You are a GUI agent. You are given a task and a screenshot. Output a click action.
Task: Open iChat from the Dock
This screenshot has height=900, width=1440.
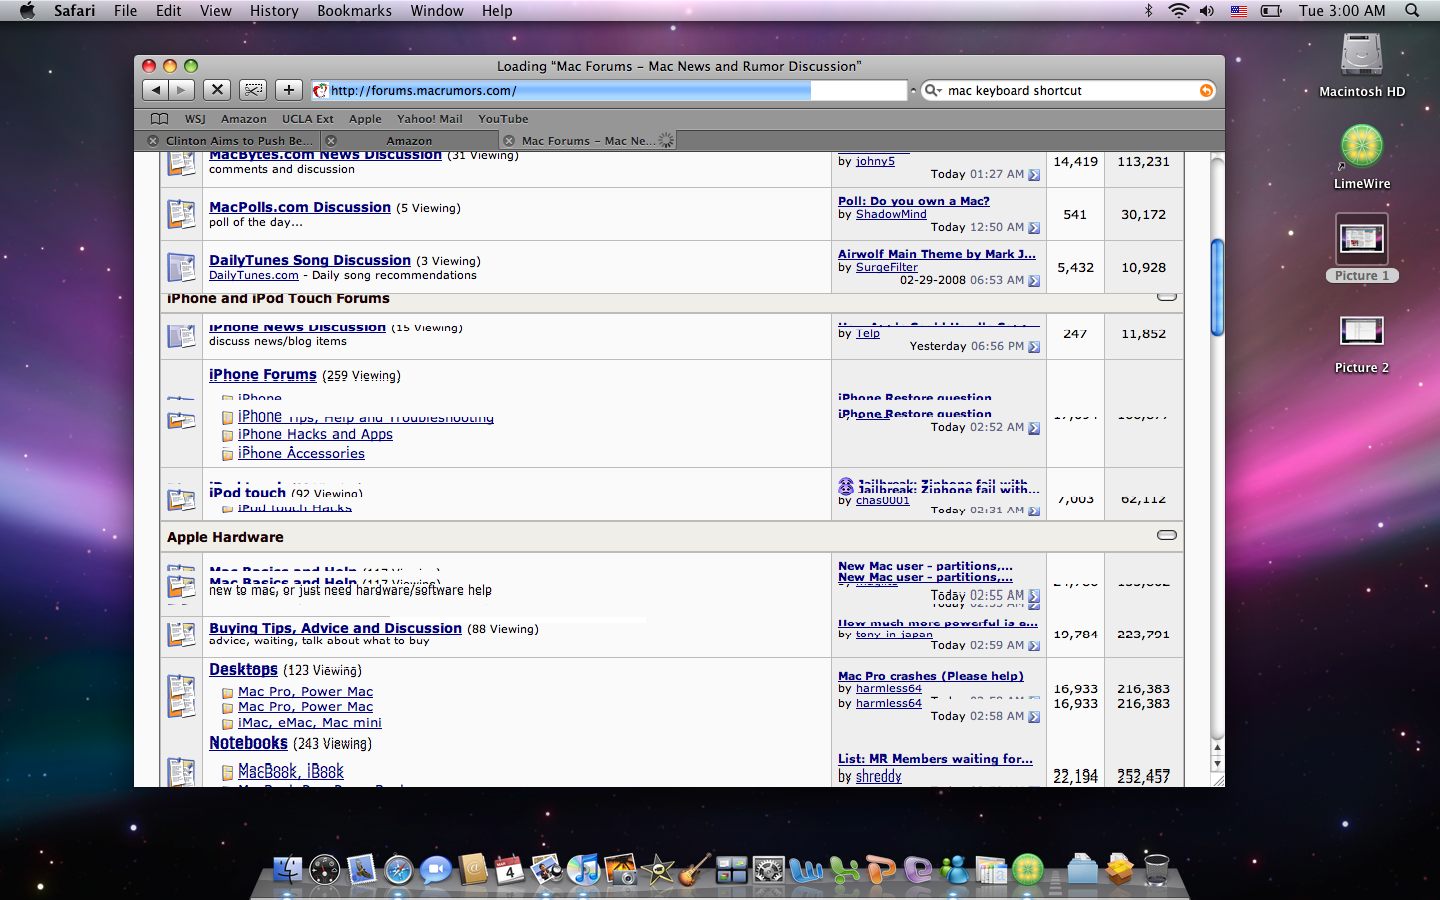[x=435, y=869]
